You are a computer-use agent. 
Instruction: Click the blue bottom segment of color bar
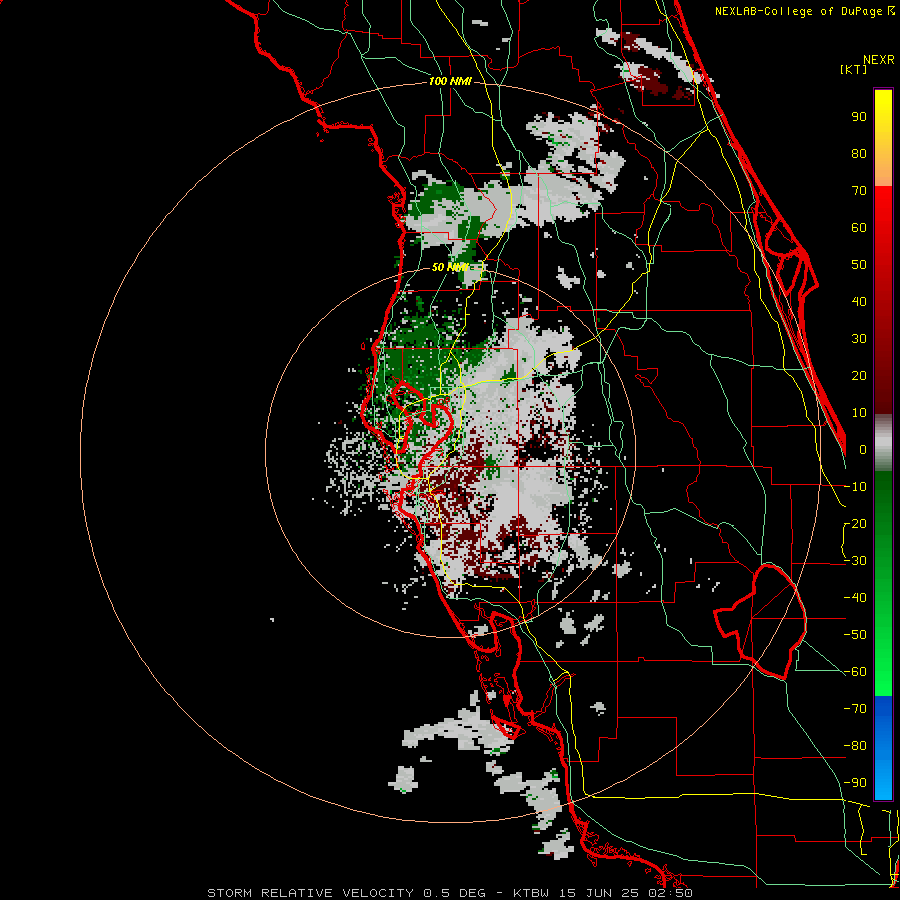883,748
